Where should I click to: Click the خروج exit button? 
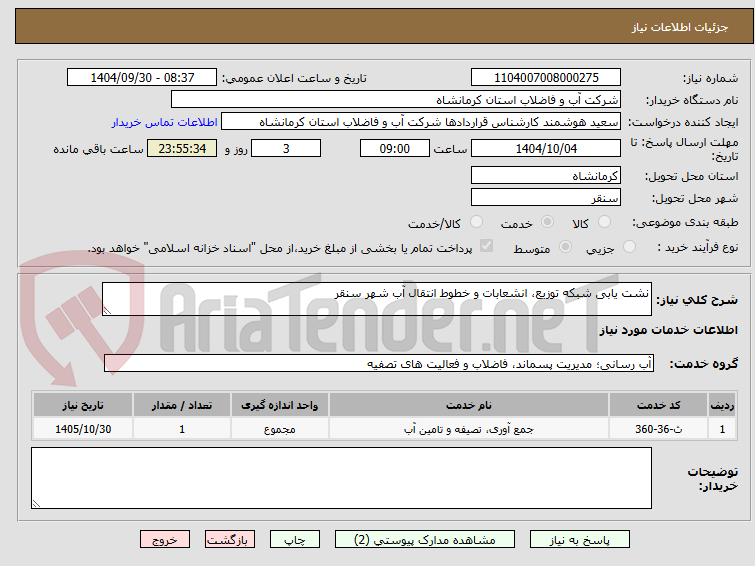[165, 540]
